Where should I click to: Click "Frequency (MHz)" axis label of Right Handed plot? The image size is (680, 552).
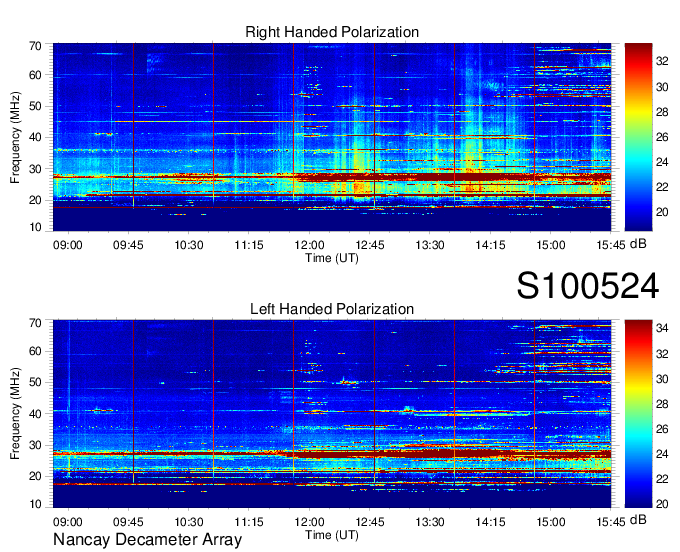pyautogui.click(x=15, y=137)
